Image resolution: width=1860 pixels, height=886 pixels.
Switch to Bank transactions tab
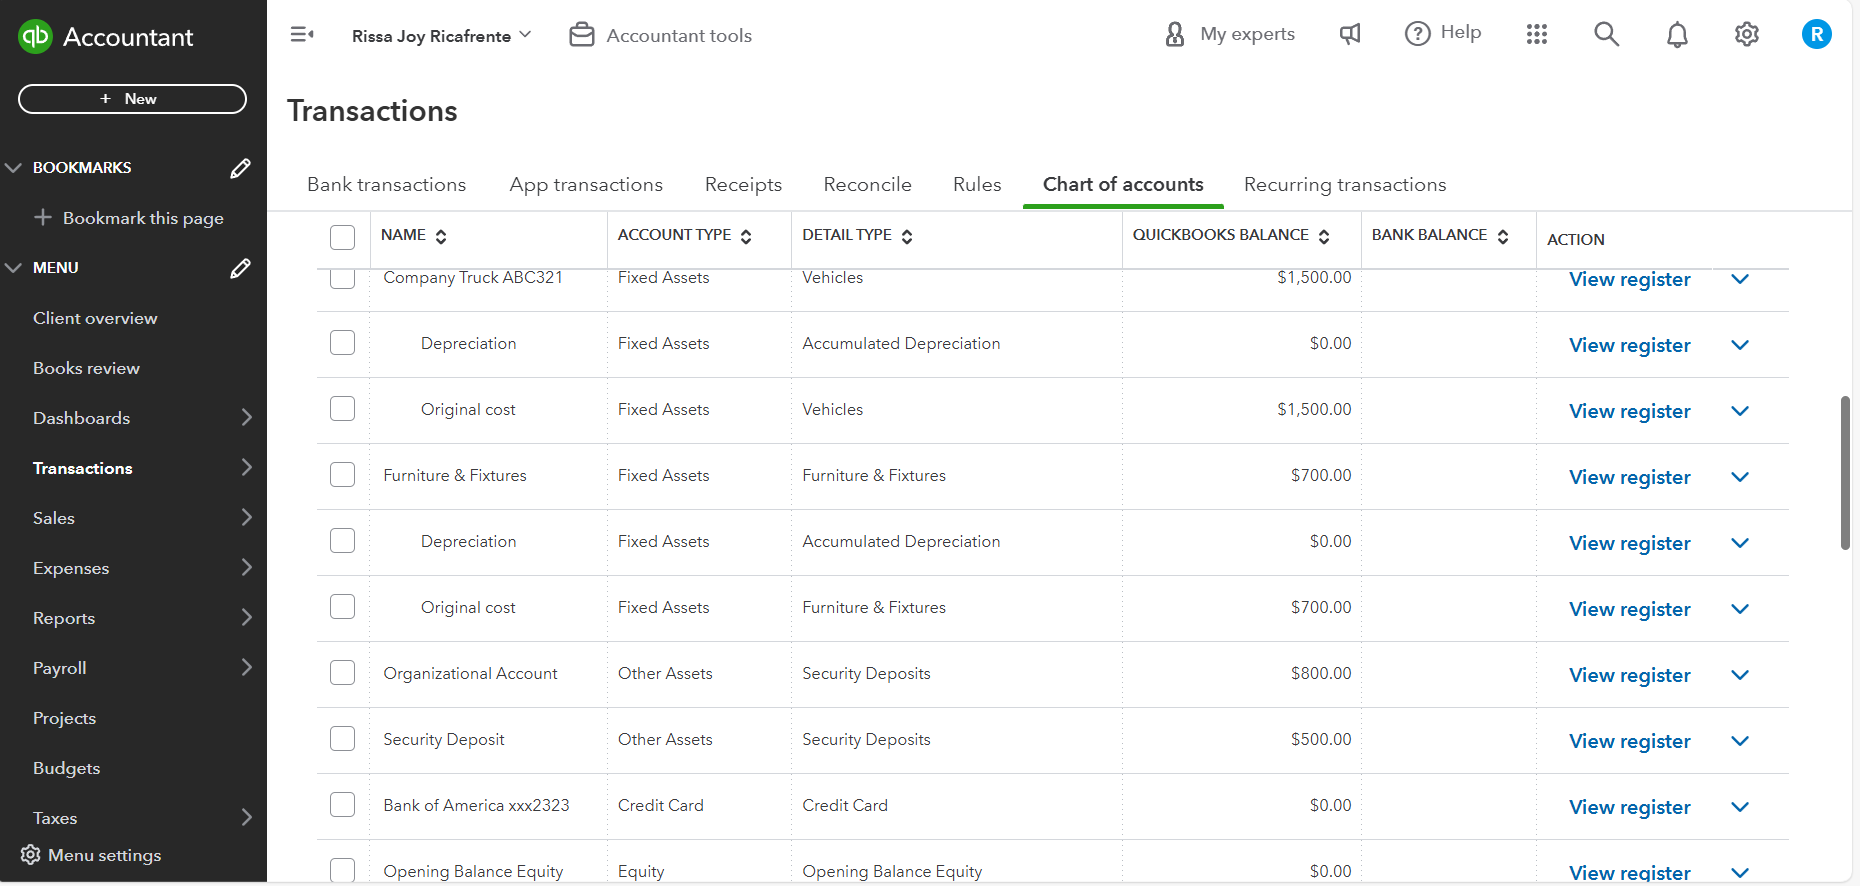tap(387, 185)
